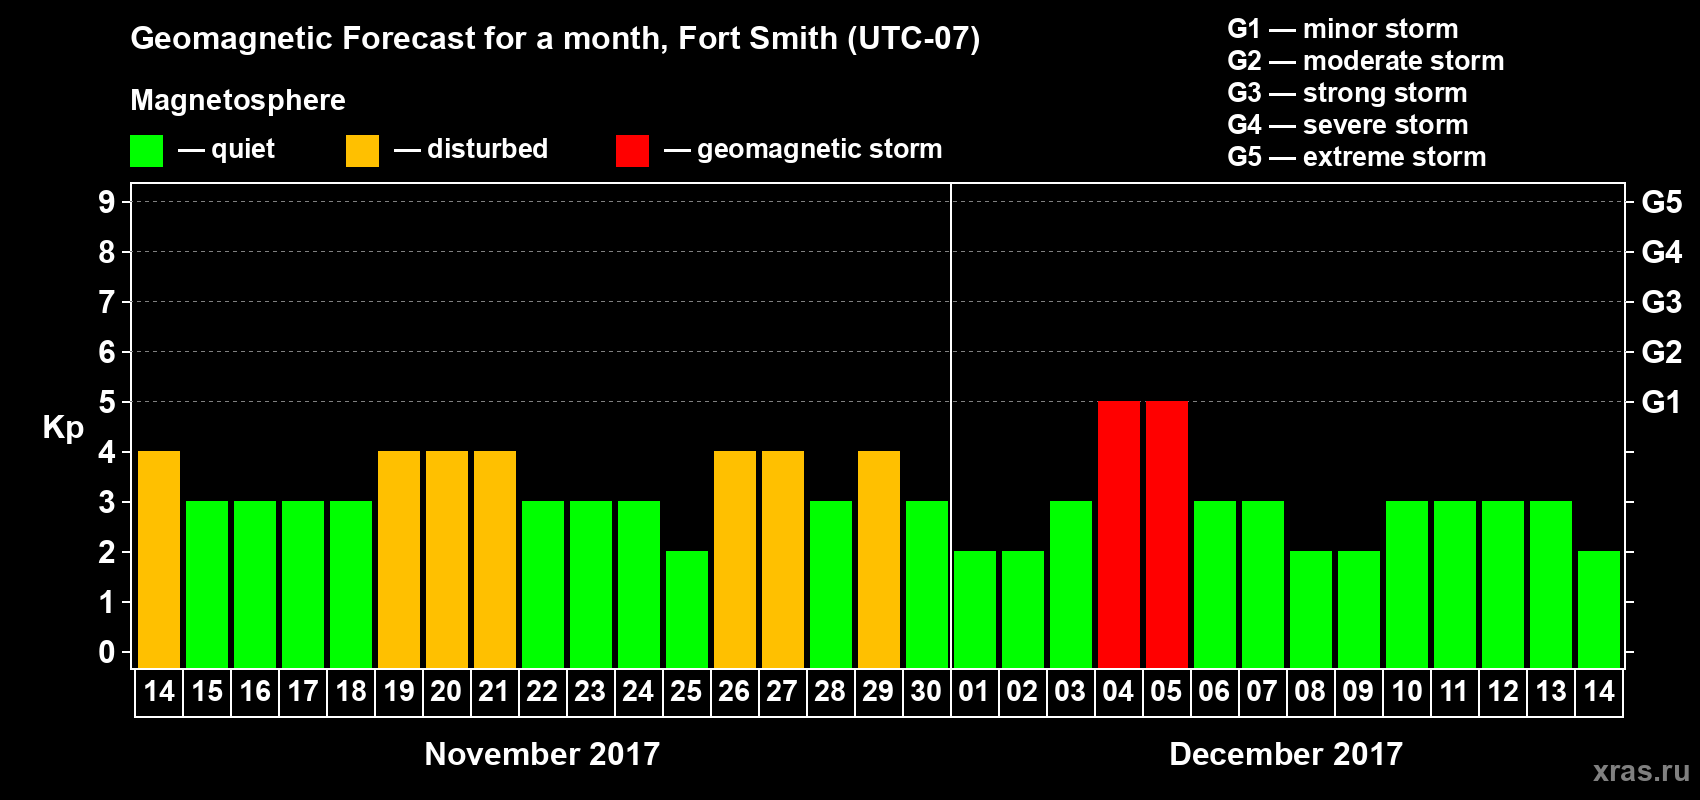The height and width of the screenshot is (800, 1700).
Task: Click date label 21 on the axis
Action: [494, 691]
